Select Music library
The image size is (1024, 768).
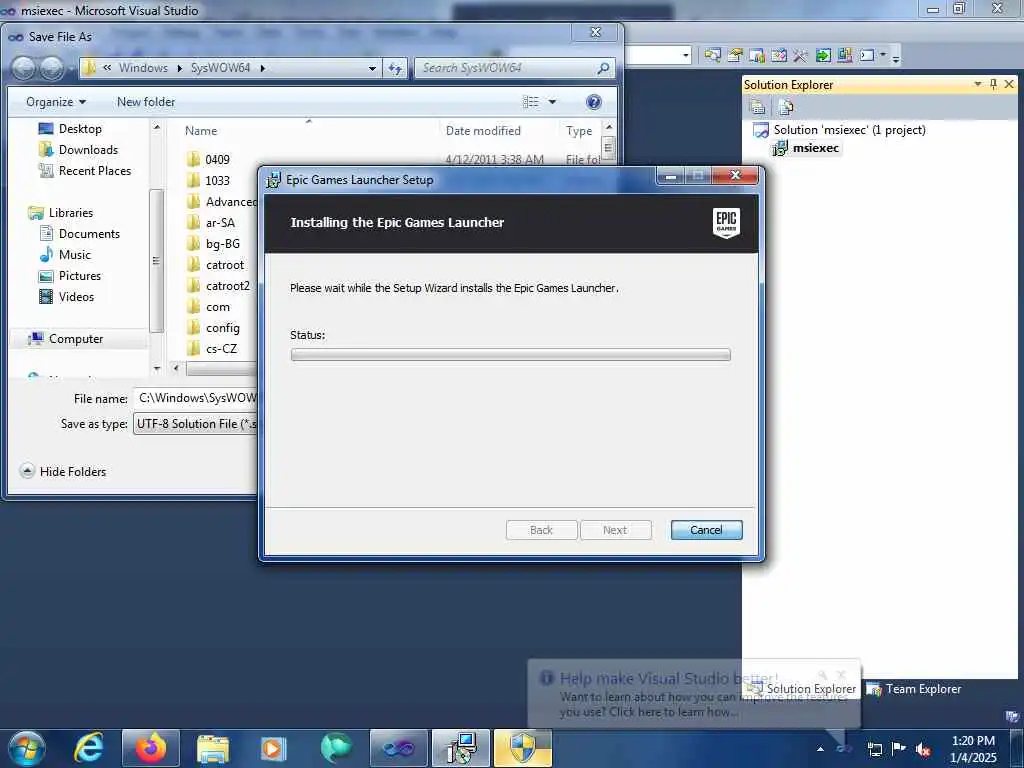pos(65,255)
